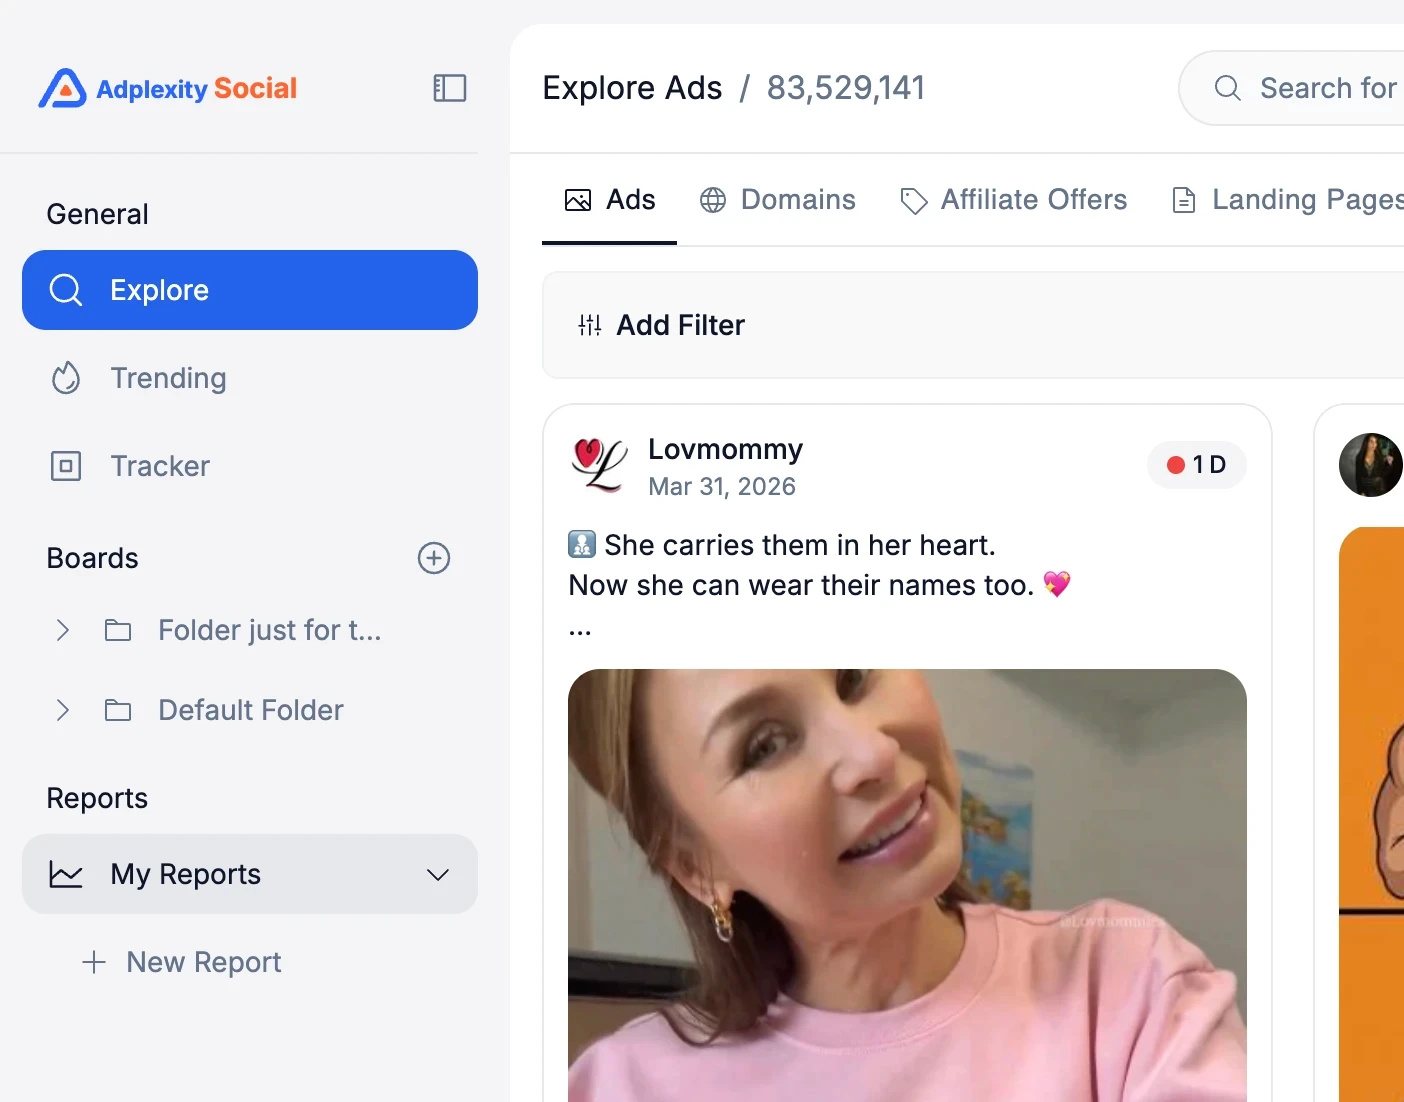Click the 'Folder just for t...' folder icon

click(x=118, y=630)
